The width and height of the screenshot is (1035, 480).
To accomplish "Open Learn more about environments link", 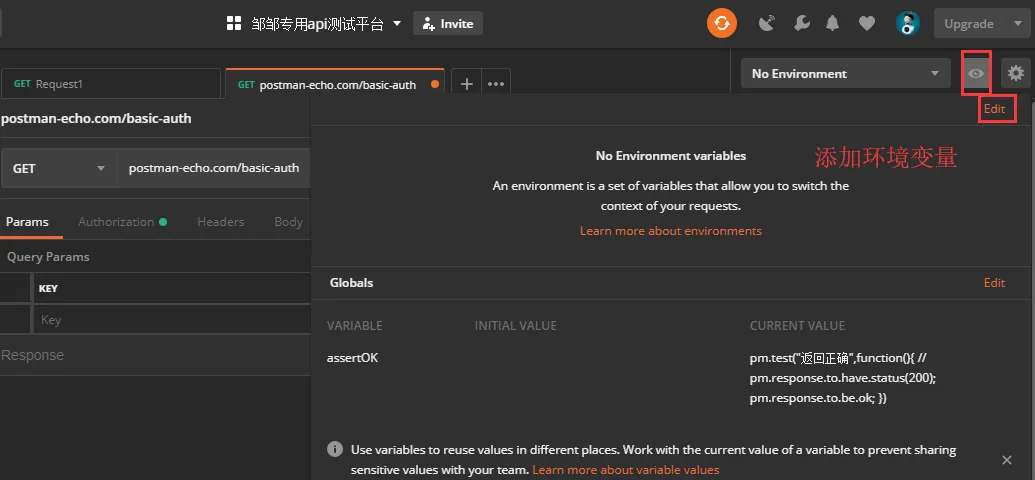I will (x=671, y=230).
